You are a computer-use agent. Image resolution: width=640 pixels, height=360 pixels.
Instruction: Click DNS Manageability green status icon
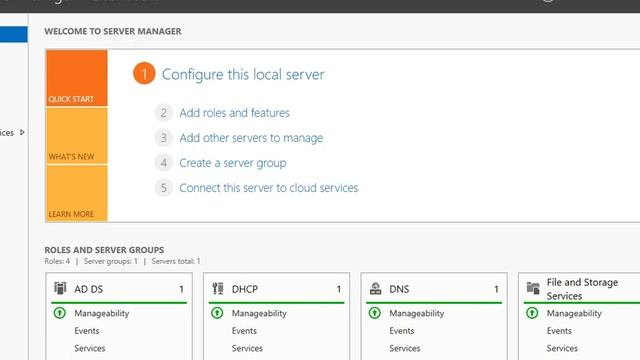(375, 313)
